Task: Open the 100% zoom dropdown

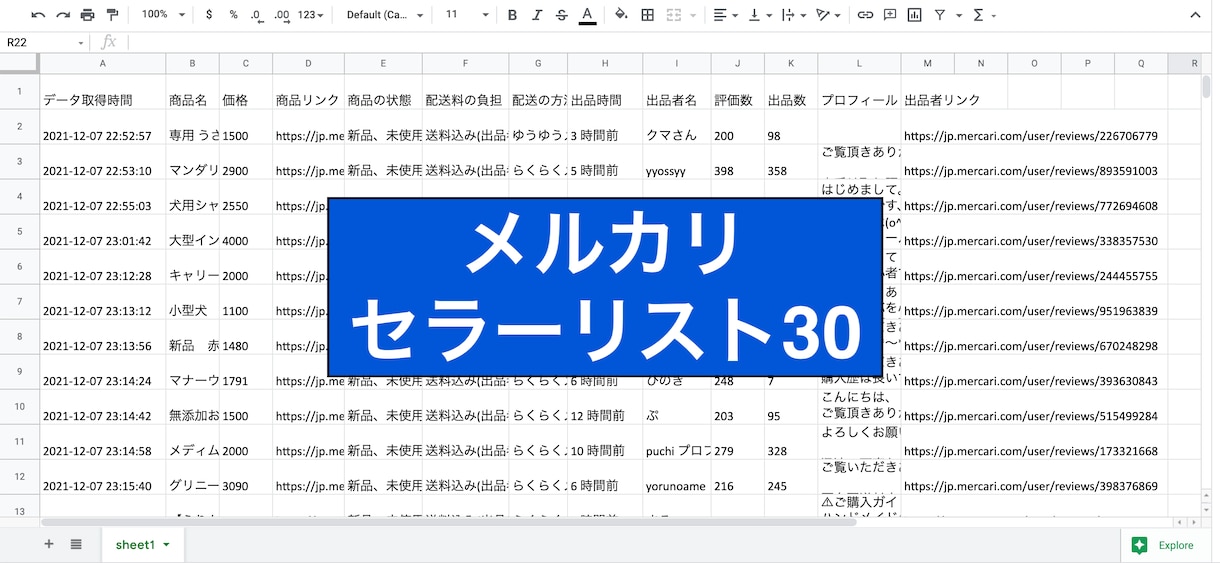Action: pyautogui.click(x=163, y=15)
